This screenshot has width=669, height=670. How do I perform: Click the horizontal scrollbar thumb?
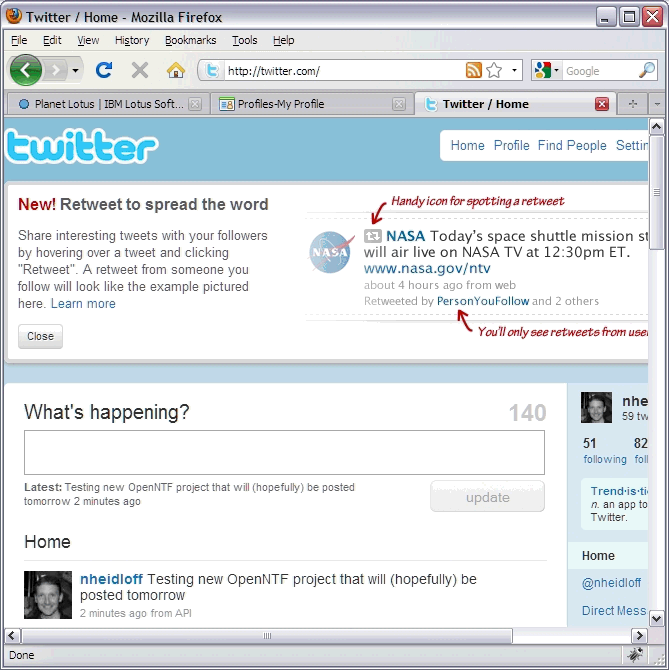[267, 635]
